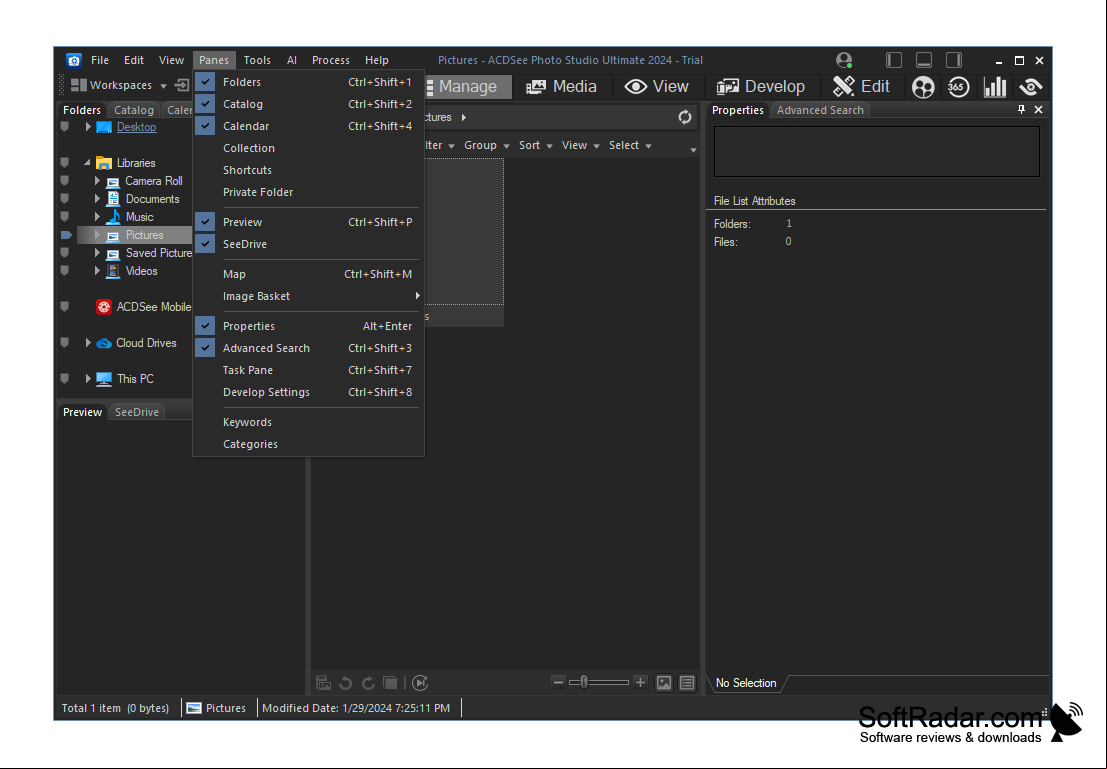Open the Dashboard bar chart icon
Screen dimensions: 1107x769
[x=995, y=87]
